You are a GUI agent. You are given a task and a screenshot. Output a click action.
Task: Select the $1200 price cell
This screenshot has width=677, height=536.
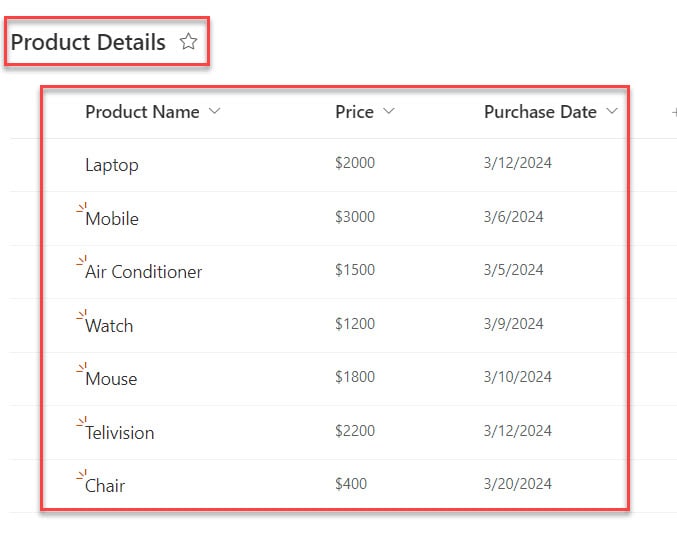(x=355, y=324)
